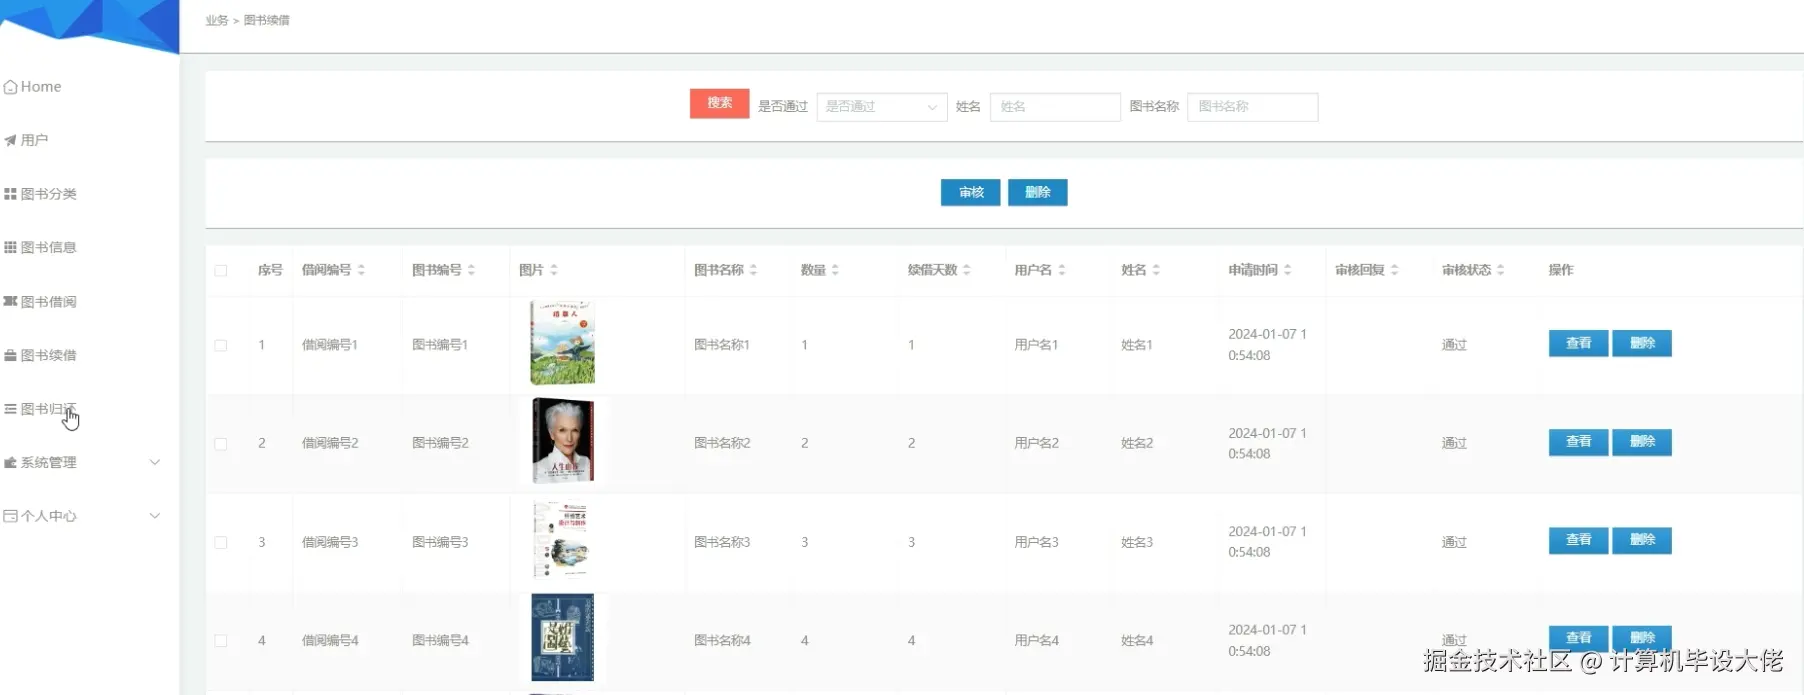Open the Home sidebar item
This screenshot has width=1804, height=695.
click(33, 87)
